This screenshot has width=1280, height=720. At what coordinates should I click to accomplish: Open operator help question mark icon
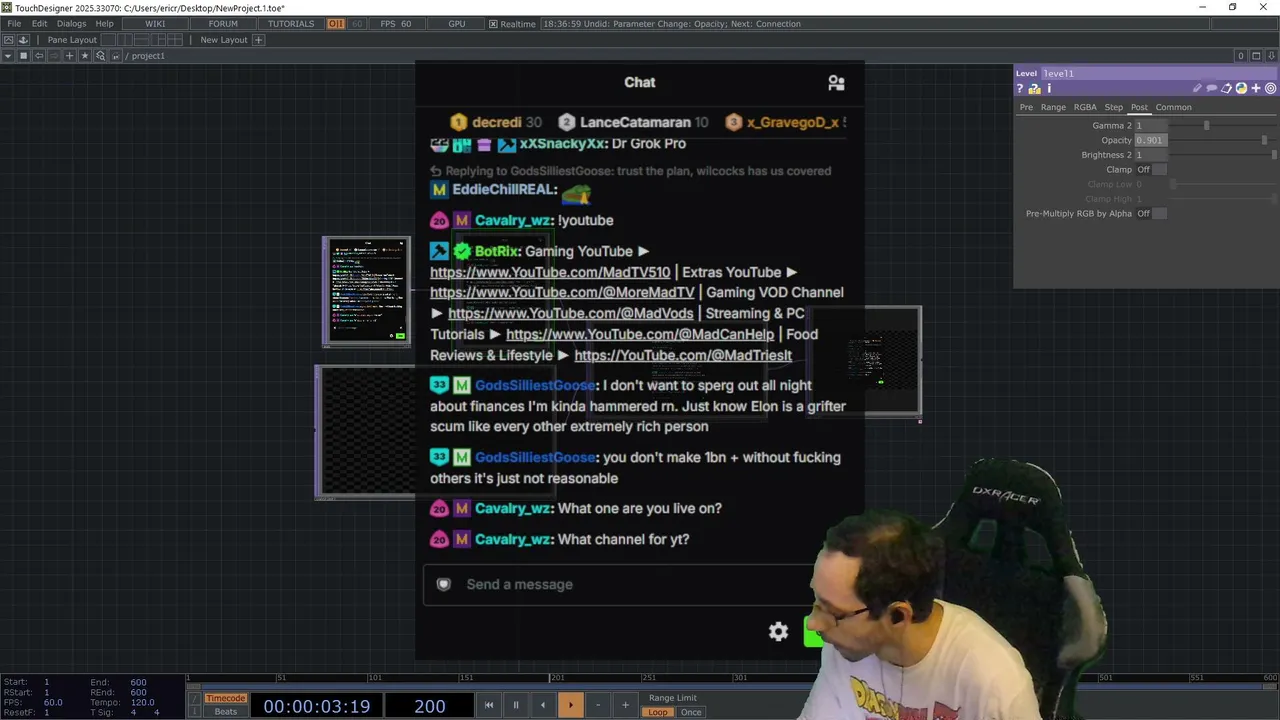[1020, 89]
